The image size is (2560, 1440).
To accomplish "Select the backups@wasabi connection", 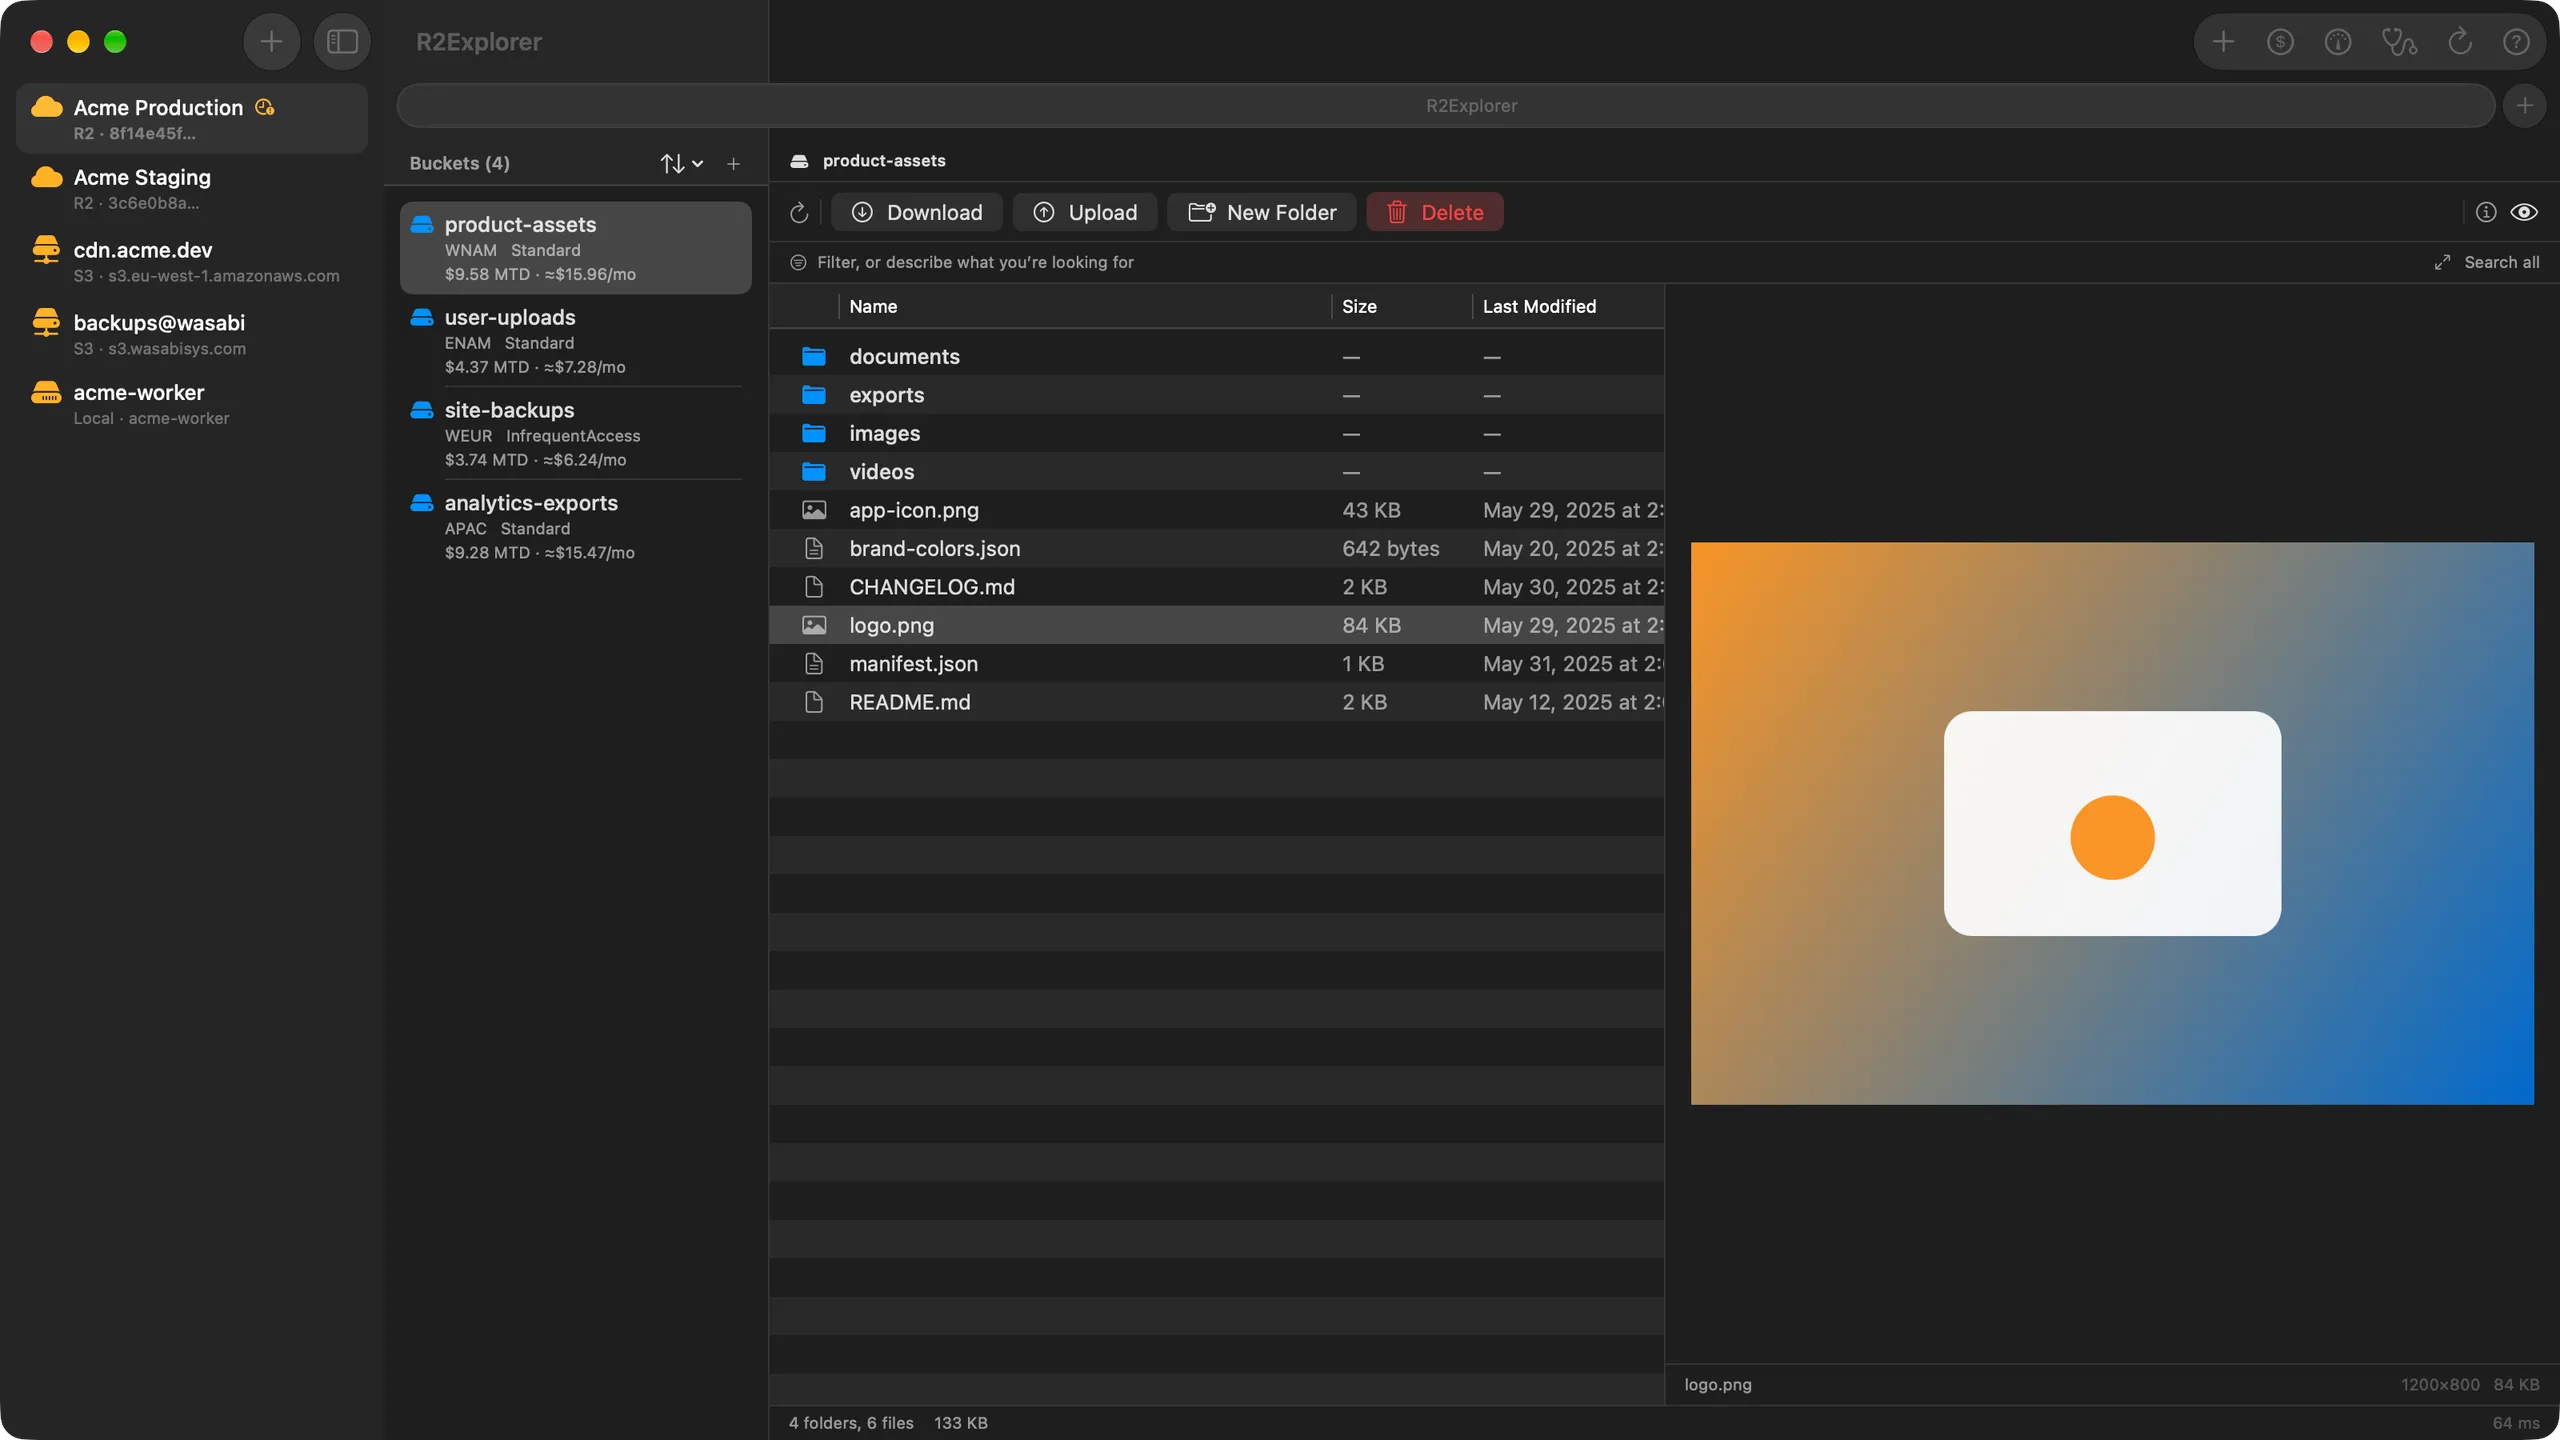I will coord(192,334).
